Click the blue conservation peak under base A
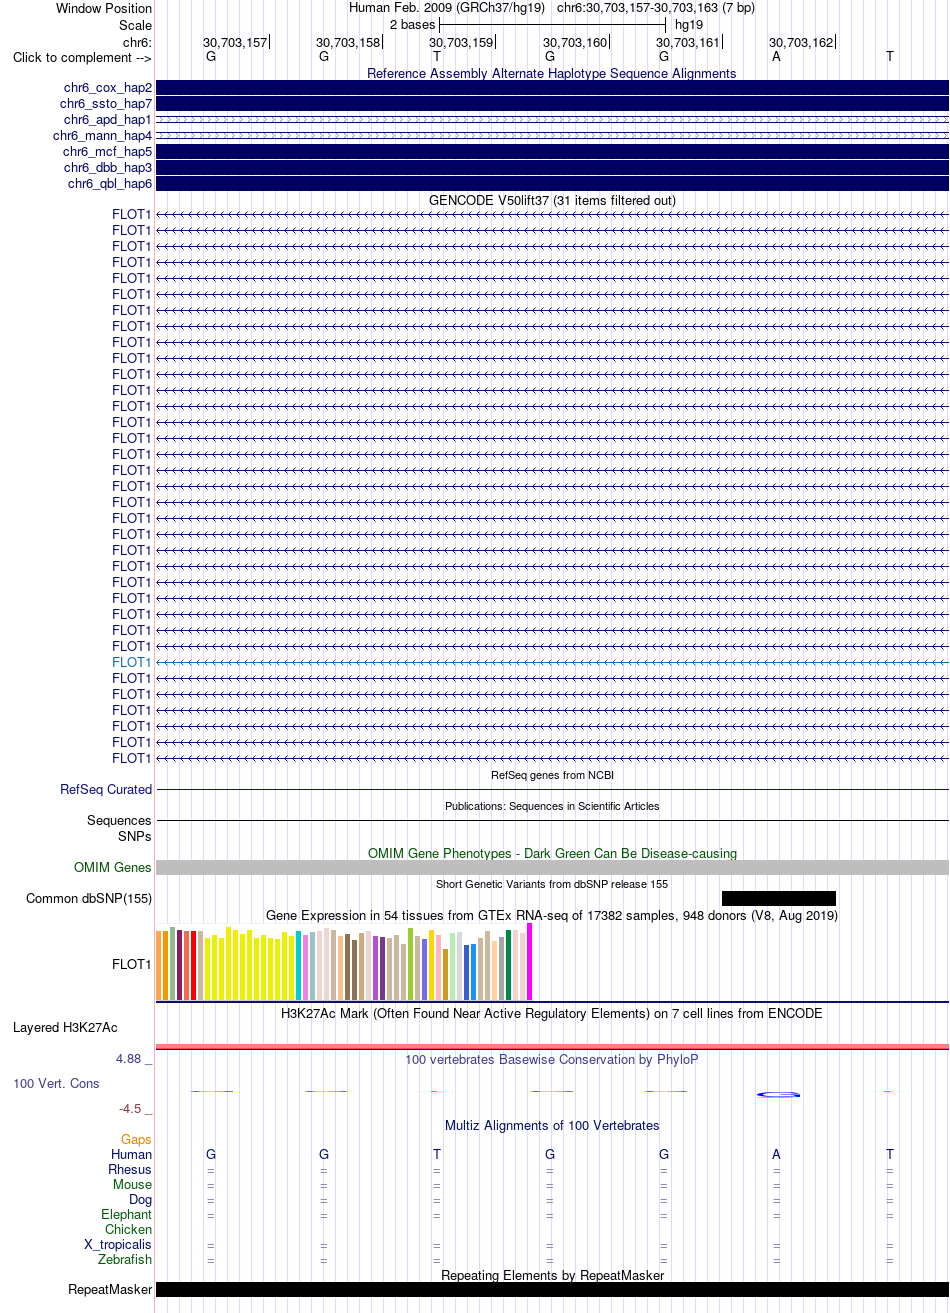This screenshot has width=950, height=1313. (x=779, y=1094)
